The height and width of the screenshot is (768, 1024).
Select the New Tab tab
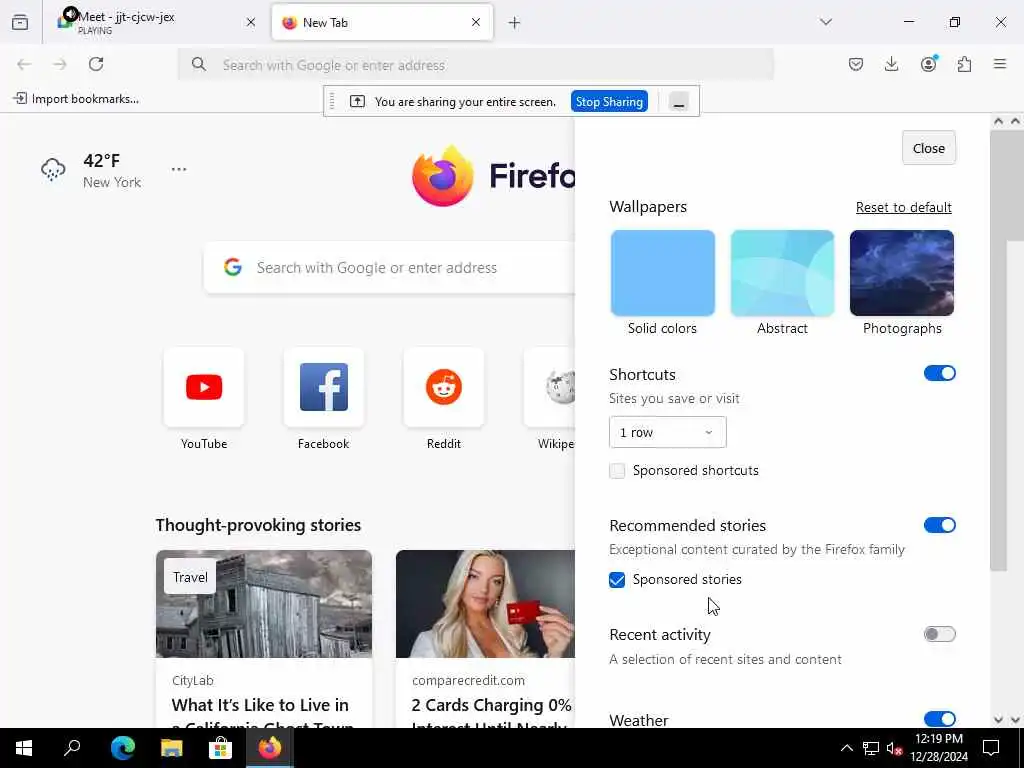point(381,22)
